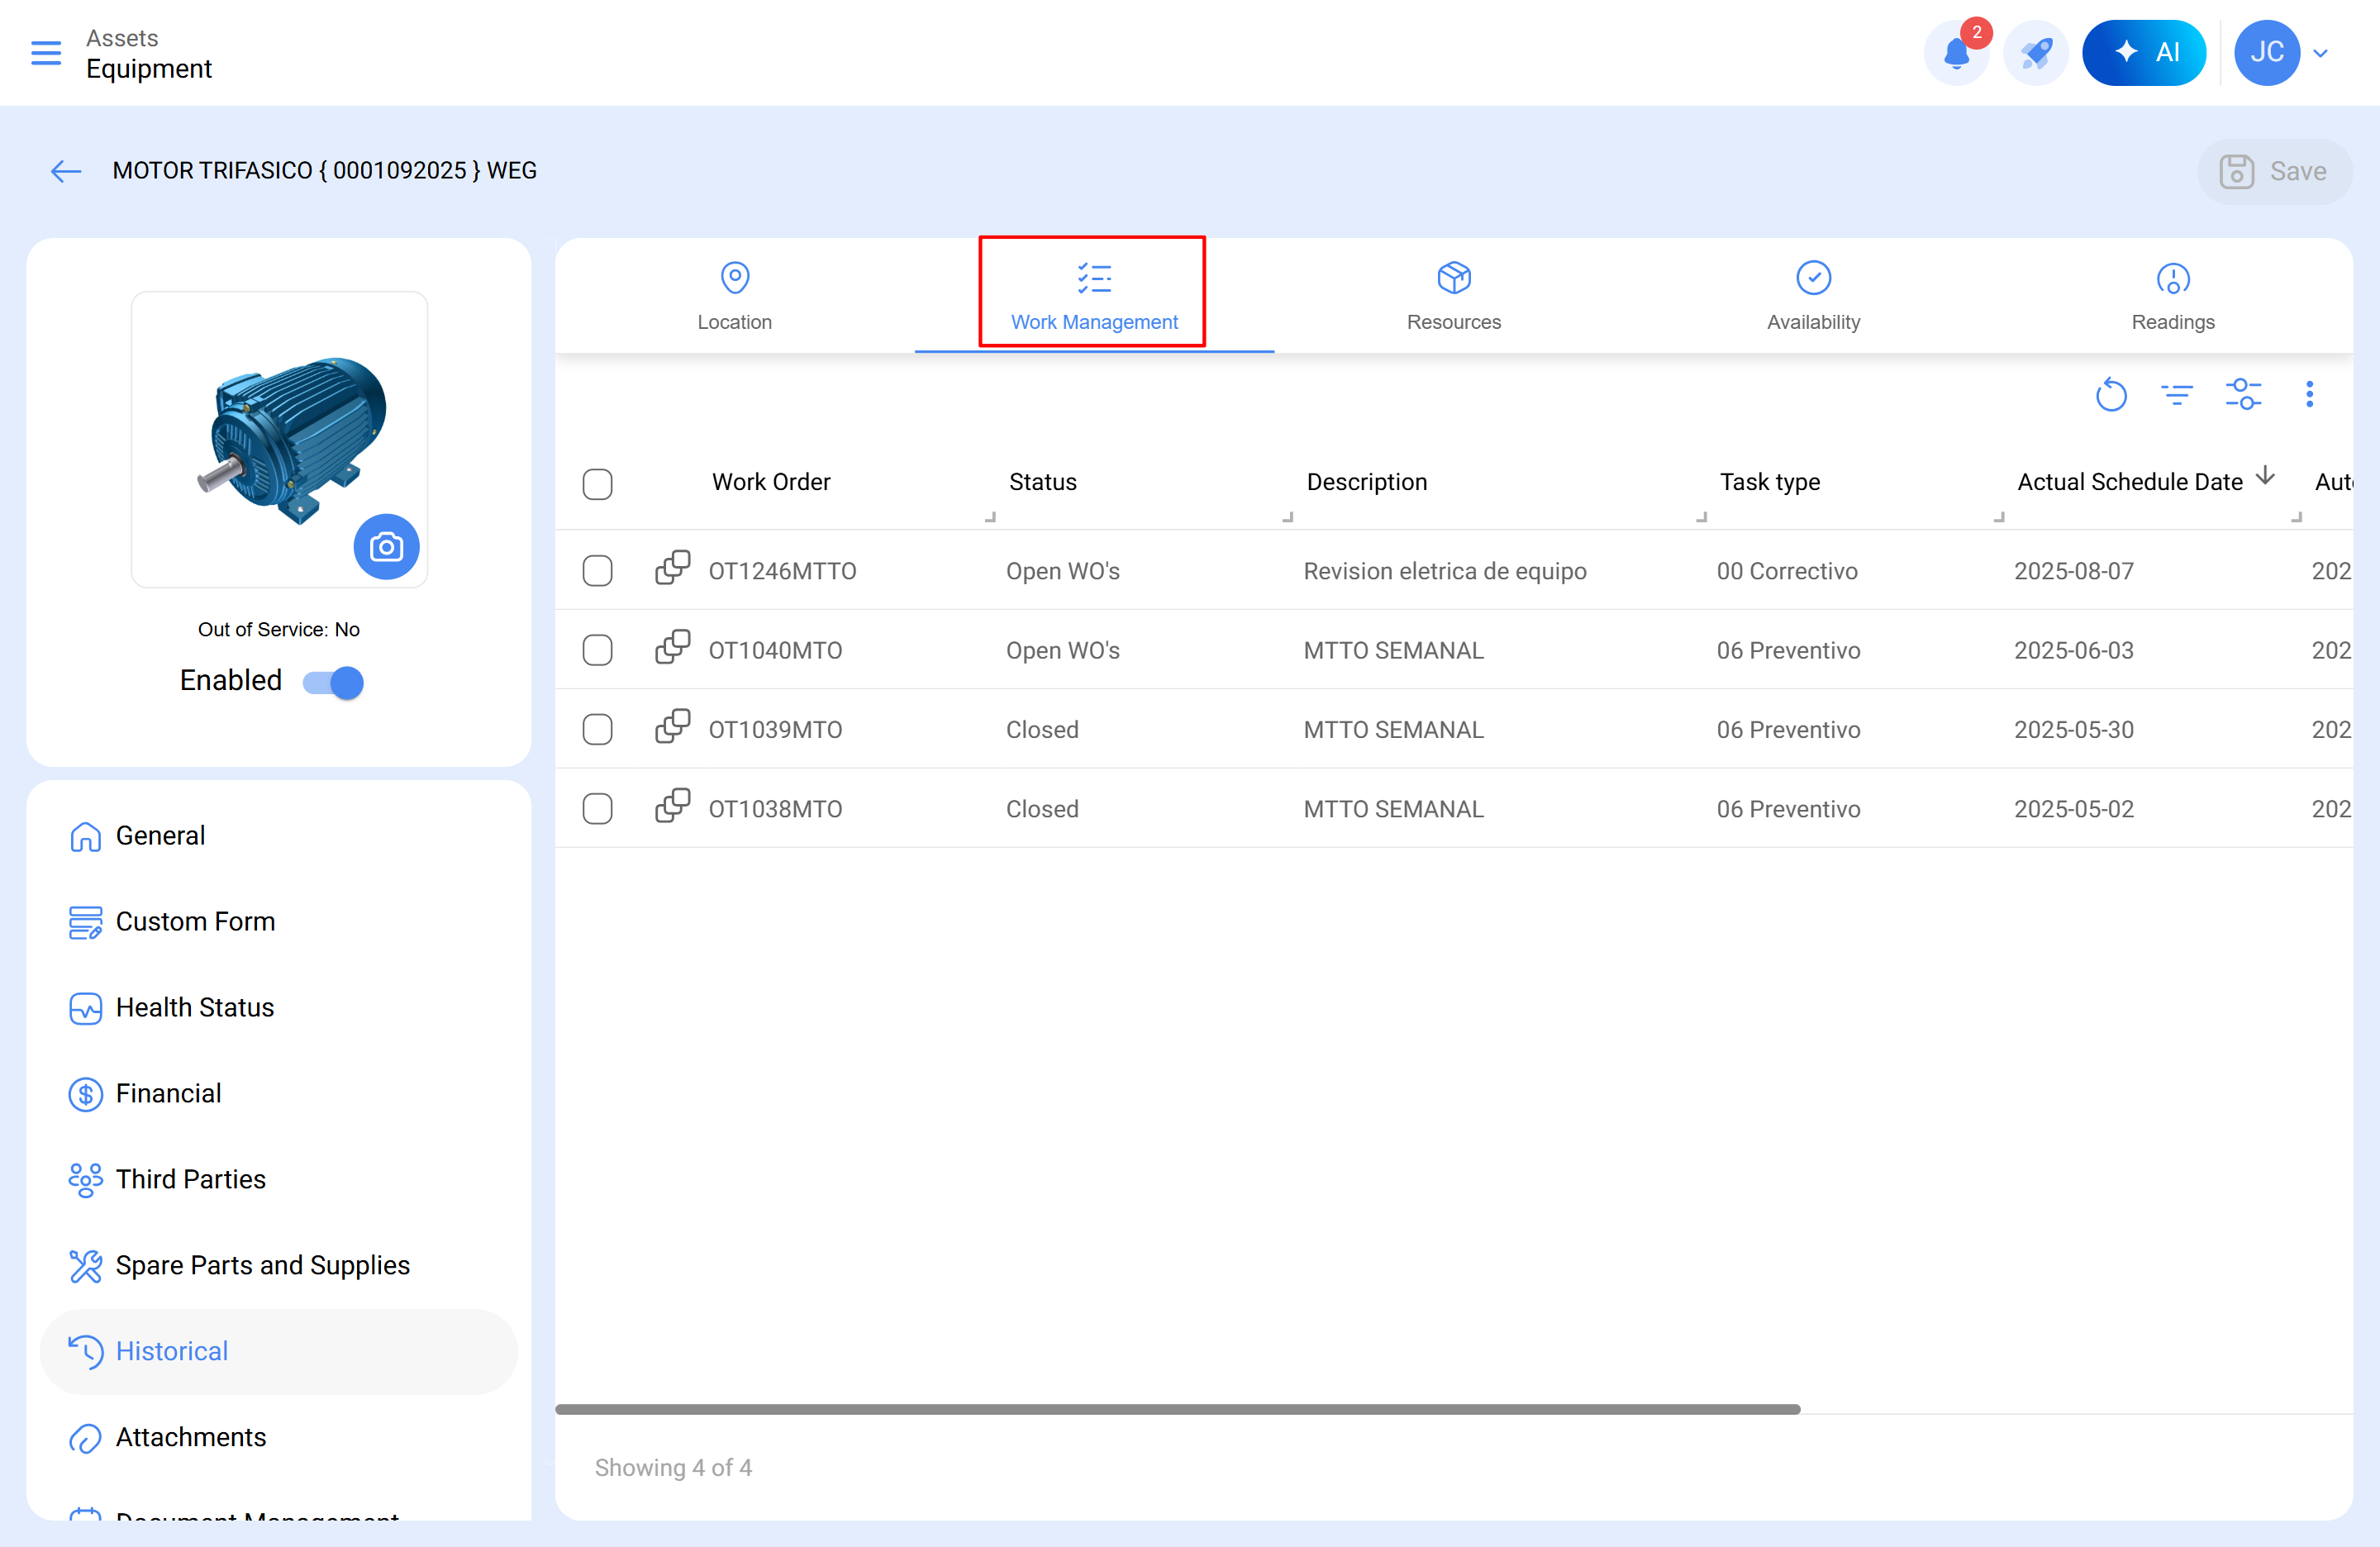Open the three-dot more options menu
This screenshot has height=1547, width=2380.
[2310, 395]
